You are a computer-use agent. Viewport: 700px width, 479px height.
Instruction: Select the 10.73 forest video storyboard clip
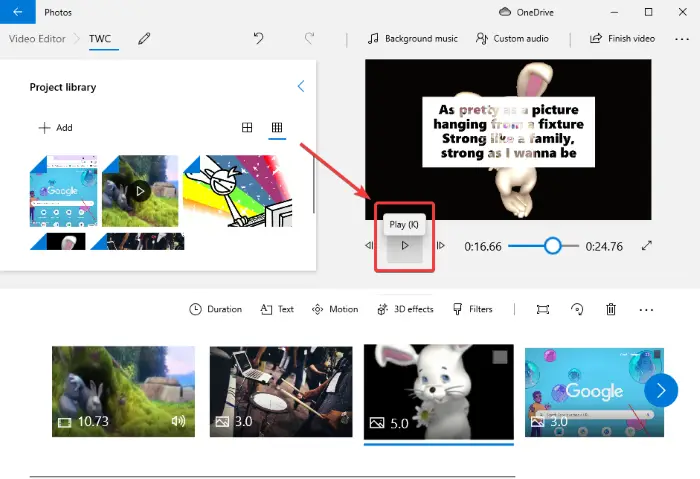pos(124,392)
